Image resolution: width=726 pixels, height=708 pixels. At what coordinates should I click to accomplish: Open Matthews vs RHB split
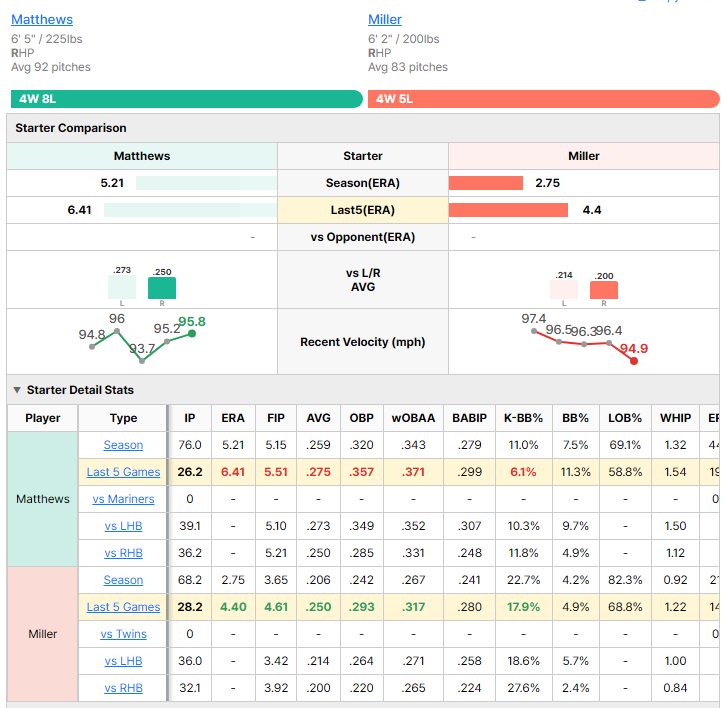pyautogui.click(x=123, y=553)
